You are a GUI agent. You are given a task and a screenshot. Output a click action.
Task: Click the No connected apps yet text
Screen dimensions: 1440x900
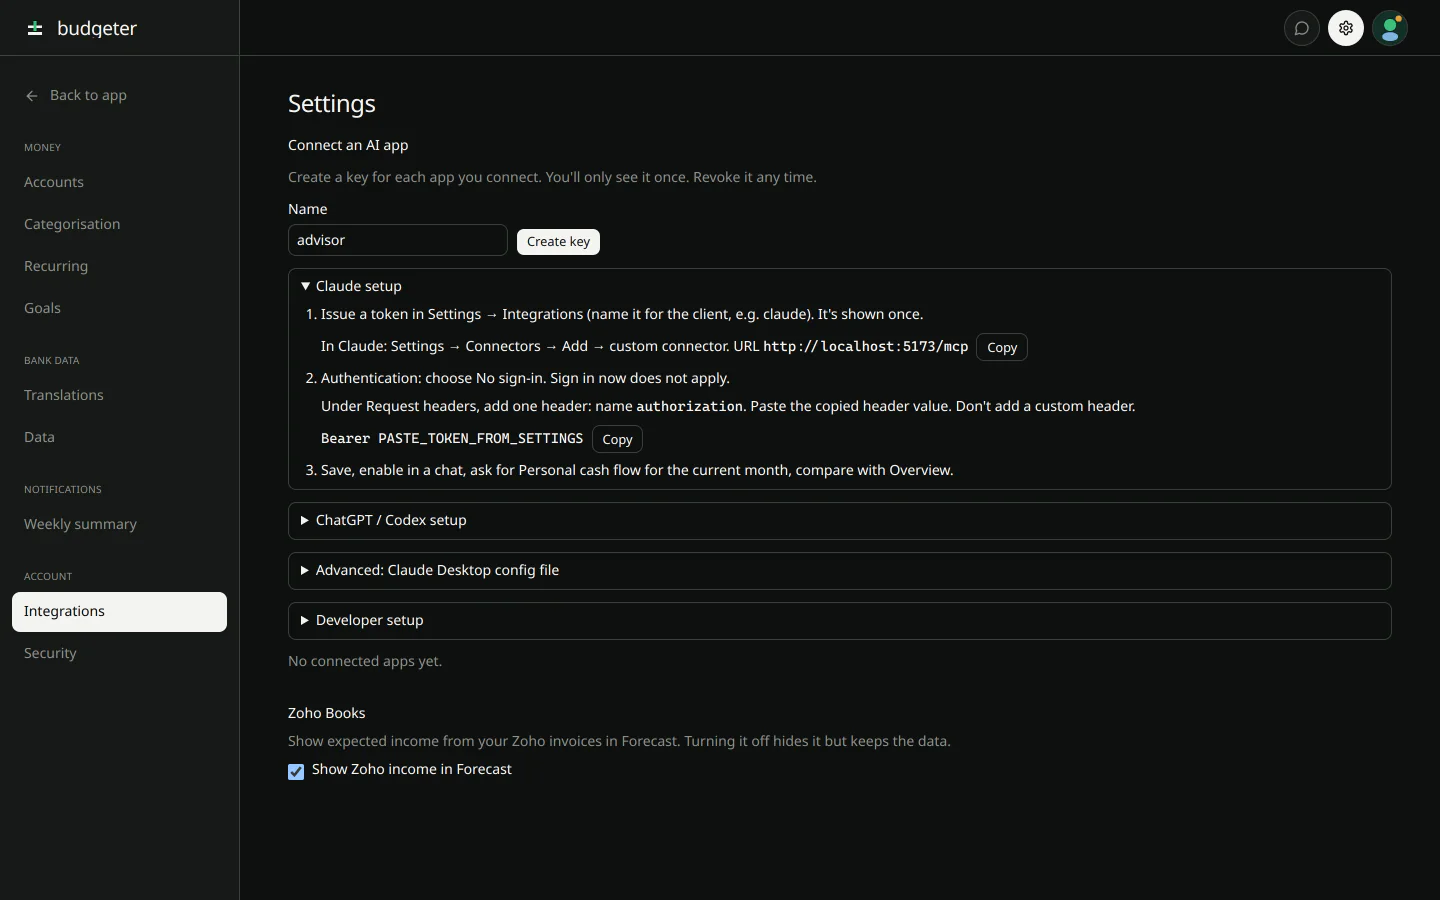click(365, 661)
